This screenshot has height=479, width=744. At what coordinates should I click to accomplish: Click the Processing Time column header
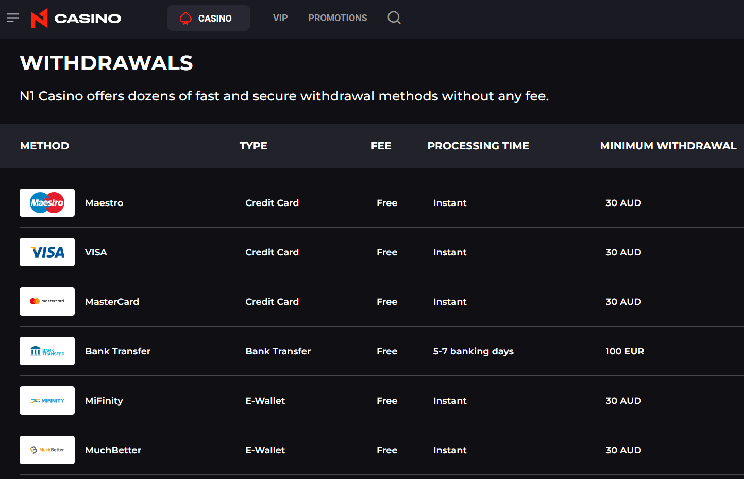(x=478, y=146)
